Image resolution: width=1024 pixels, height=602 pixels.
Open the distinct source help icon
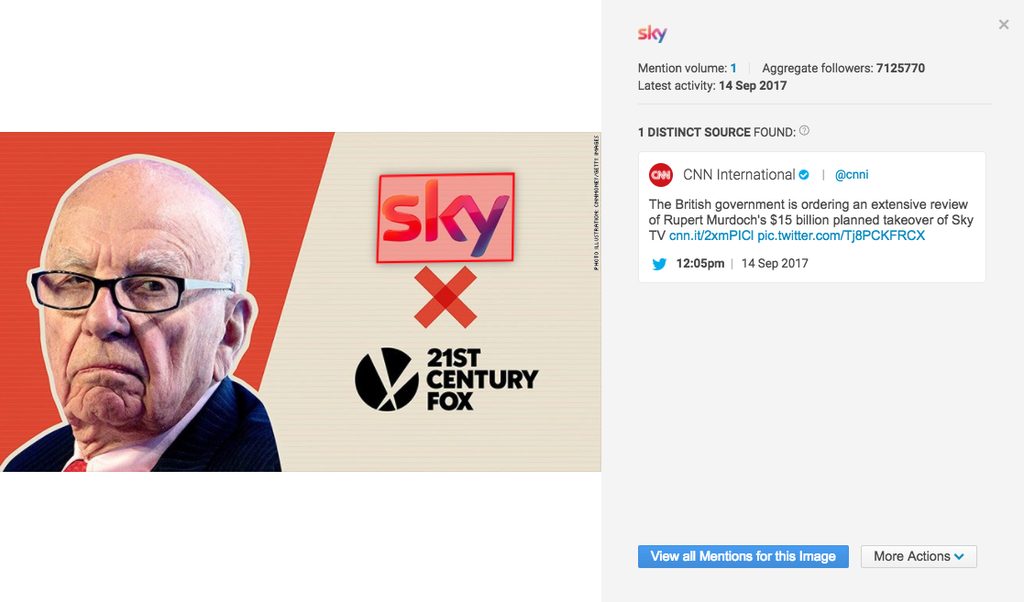coord(805,131)
